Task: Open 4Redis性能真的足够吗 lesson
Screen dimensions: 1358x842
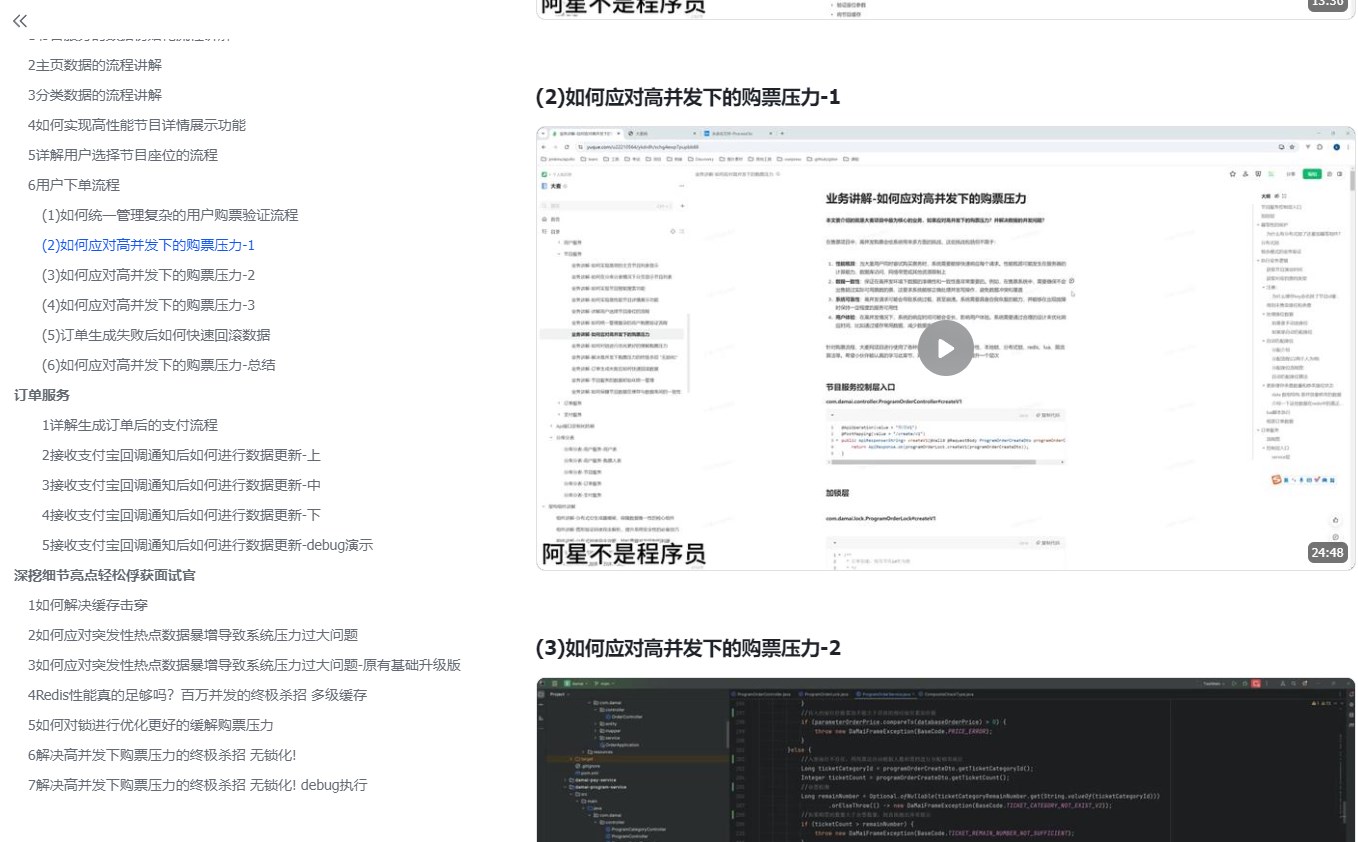Action: click(198, 695)
